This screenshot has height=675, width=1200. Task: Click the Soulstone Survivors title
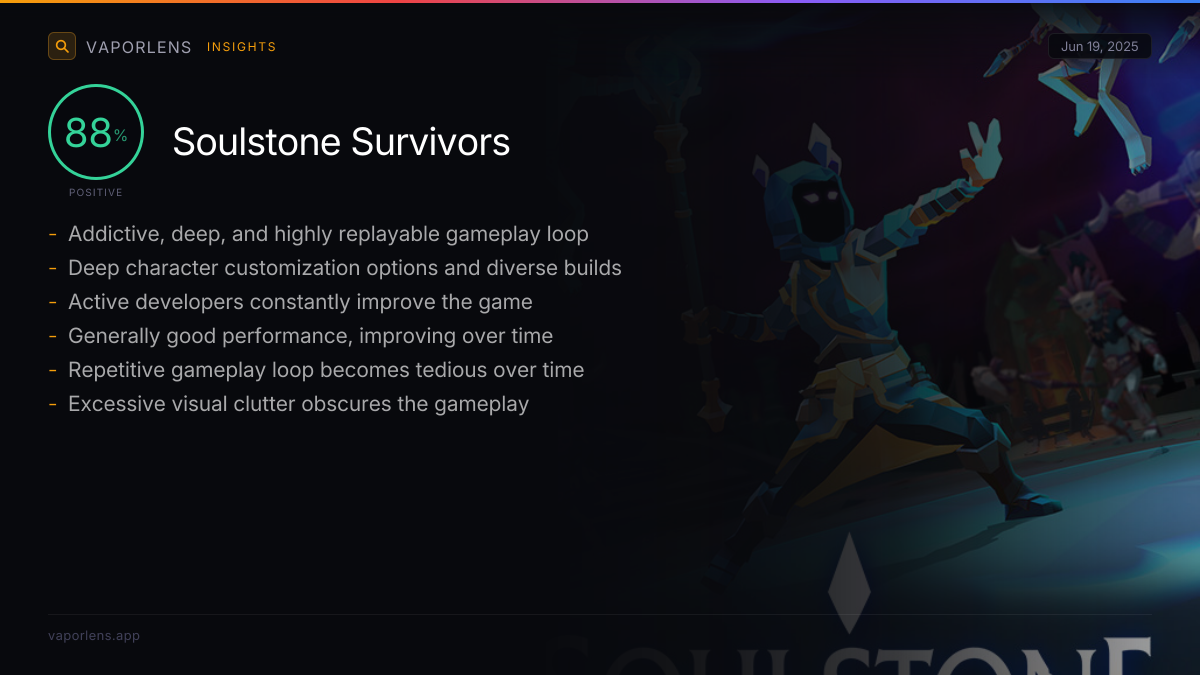[x=341, y=142]
